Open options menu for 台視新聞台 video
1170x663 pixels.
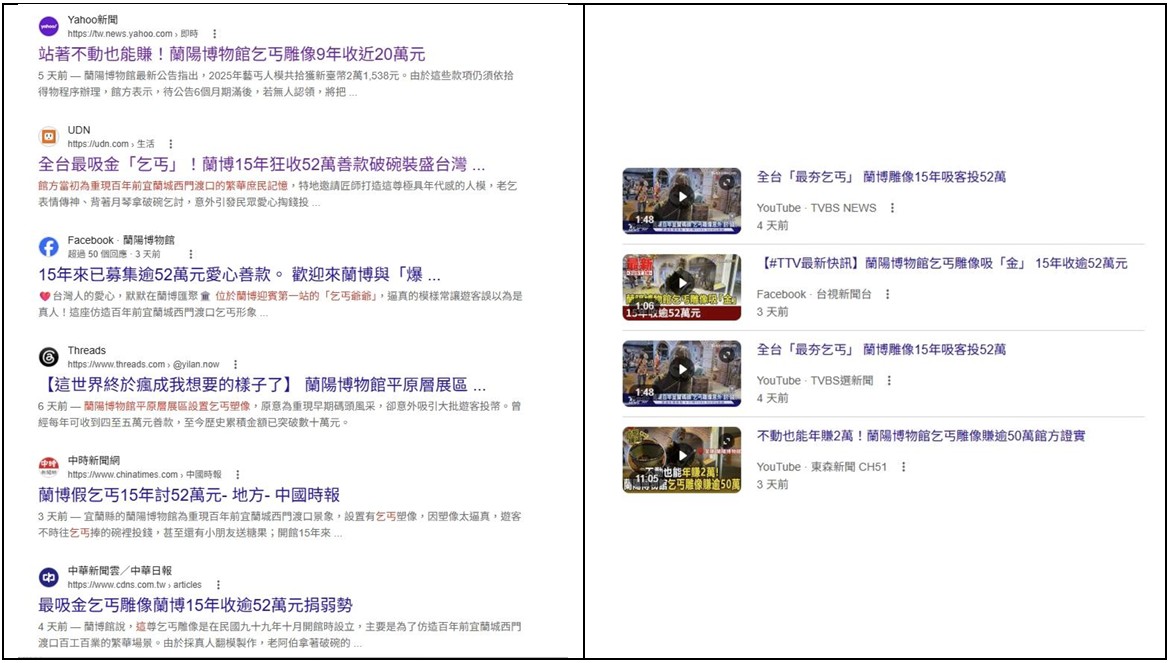tap(887, 295)
